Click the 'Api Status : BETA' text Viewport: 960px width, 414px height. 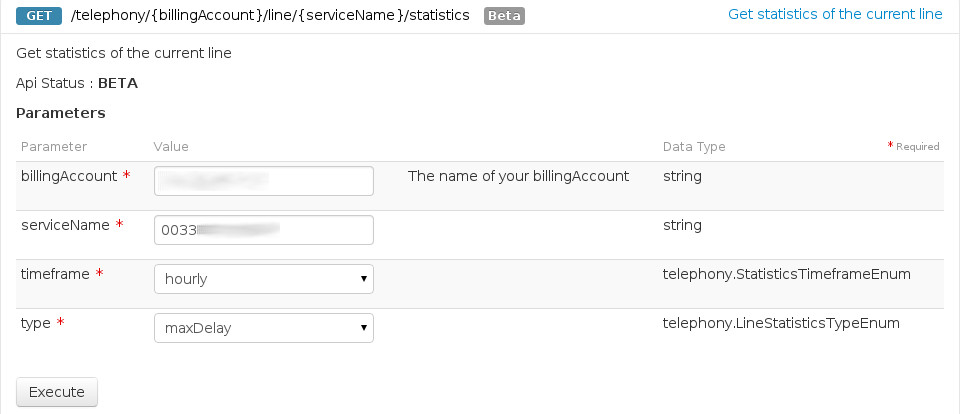(x=77, y=83)
